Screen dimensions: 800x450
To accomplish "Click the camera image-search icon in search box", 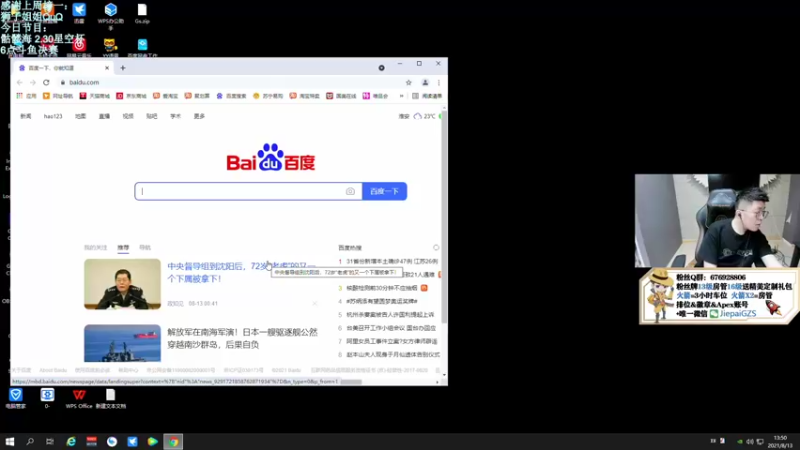I will [350, 191].
